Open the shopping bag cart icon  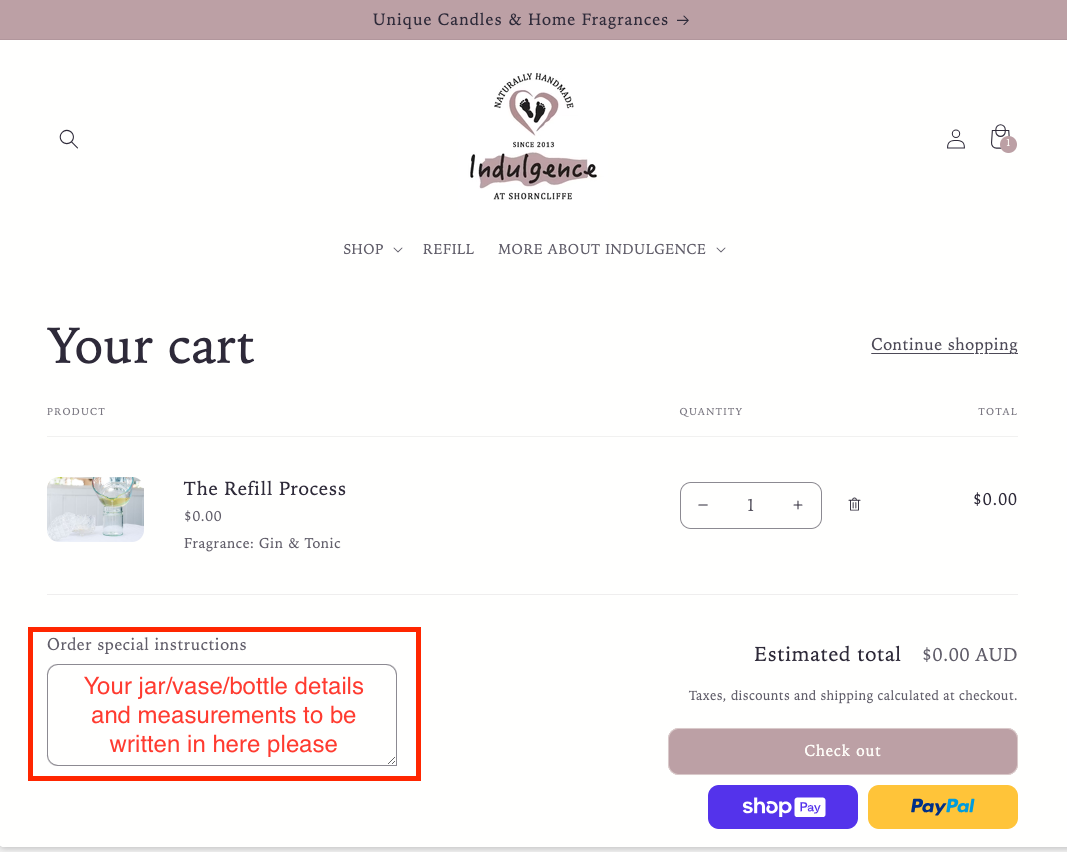[x=1000, y=138]
